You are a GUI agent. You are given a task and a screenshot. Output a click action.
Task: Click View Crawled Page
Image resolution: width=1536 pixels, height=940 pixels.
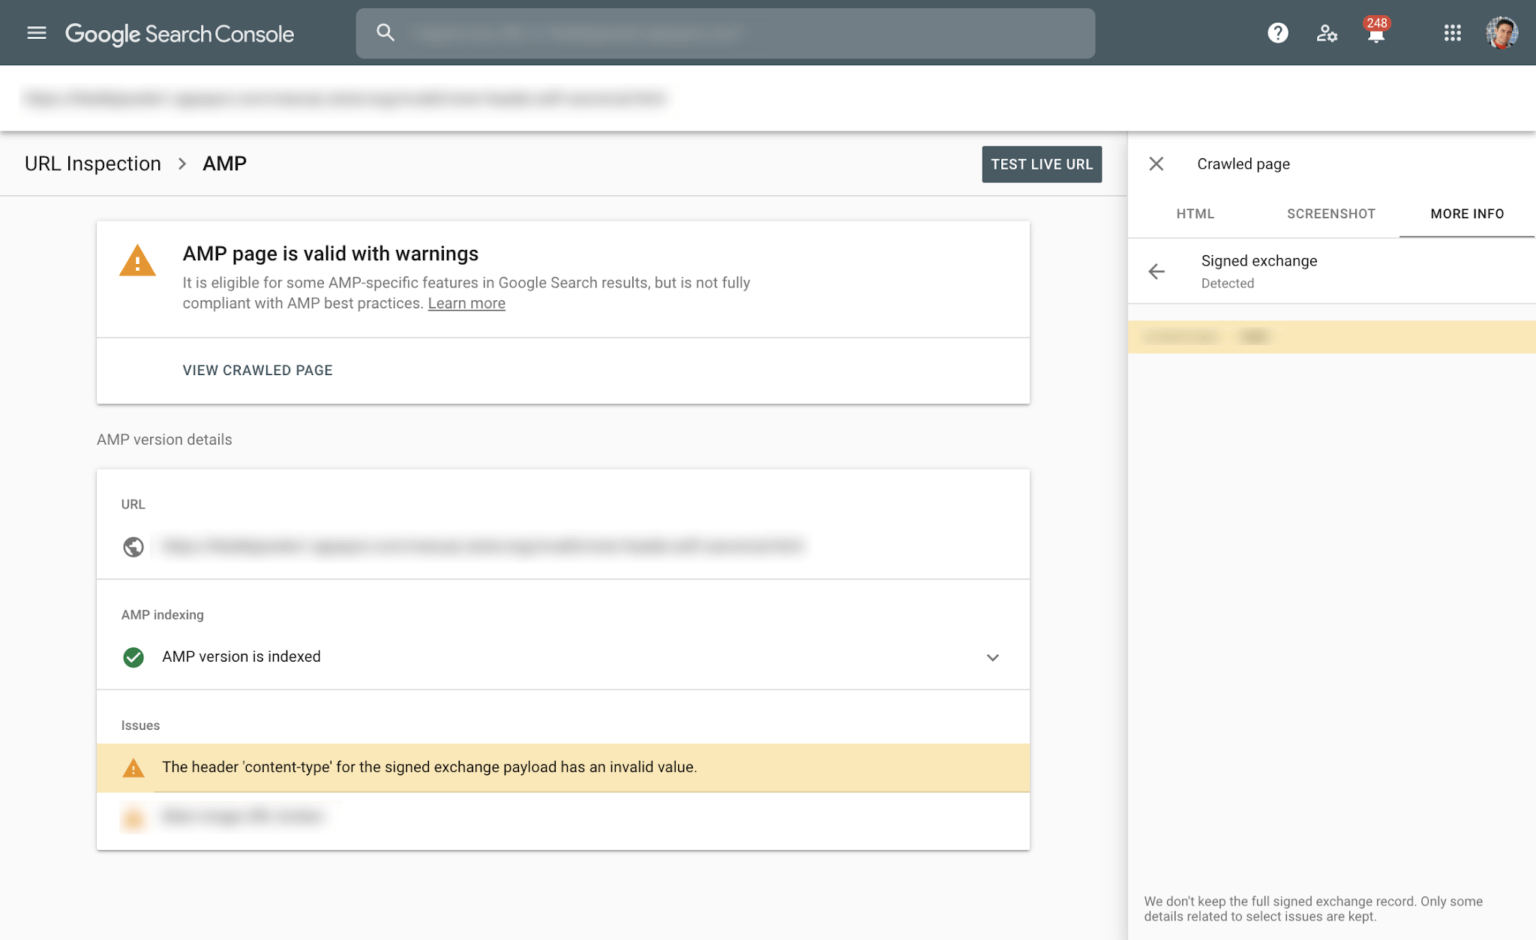point(257,370)
